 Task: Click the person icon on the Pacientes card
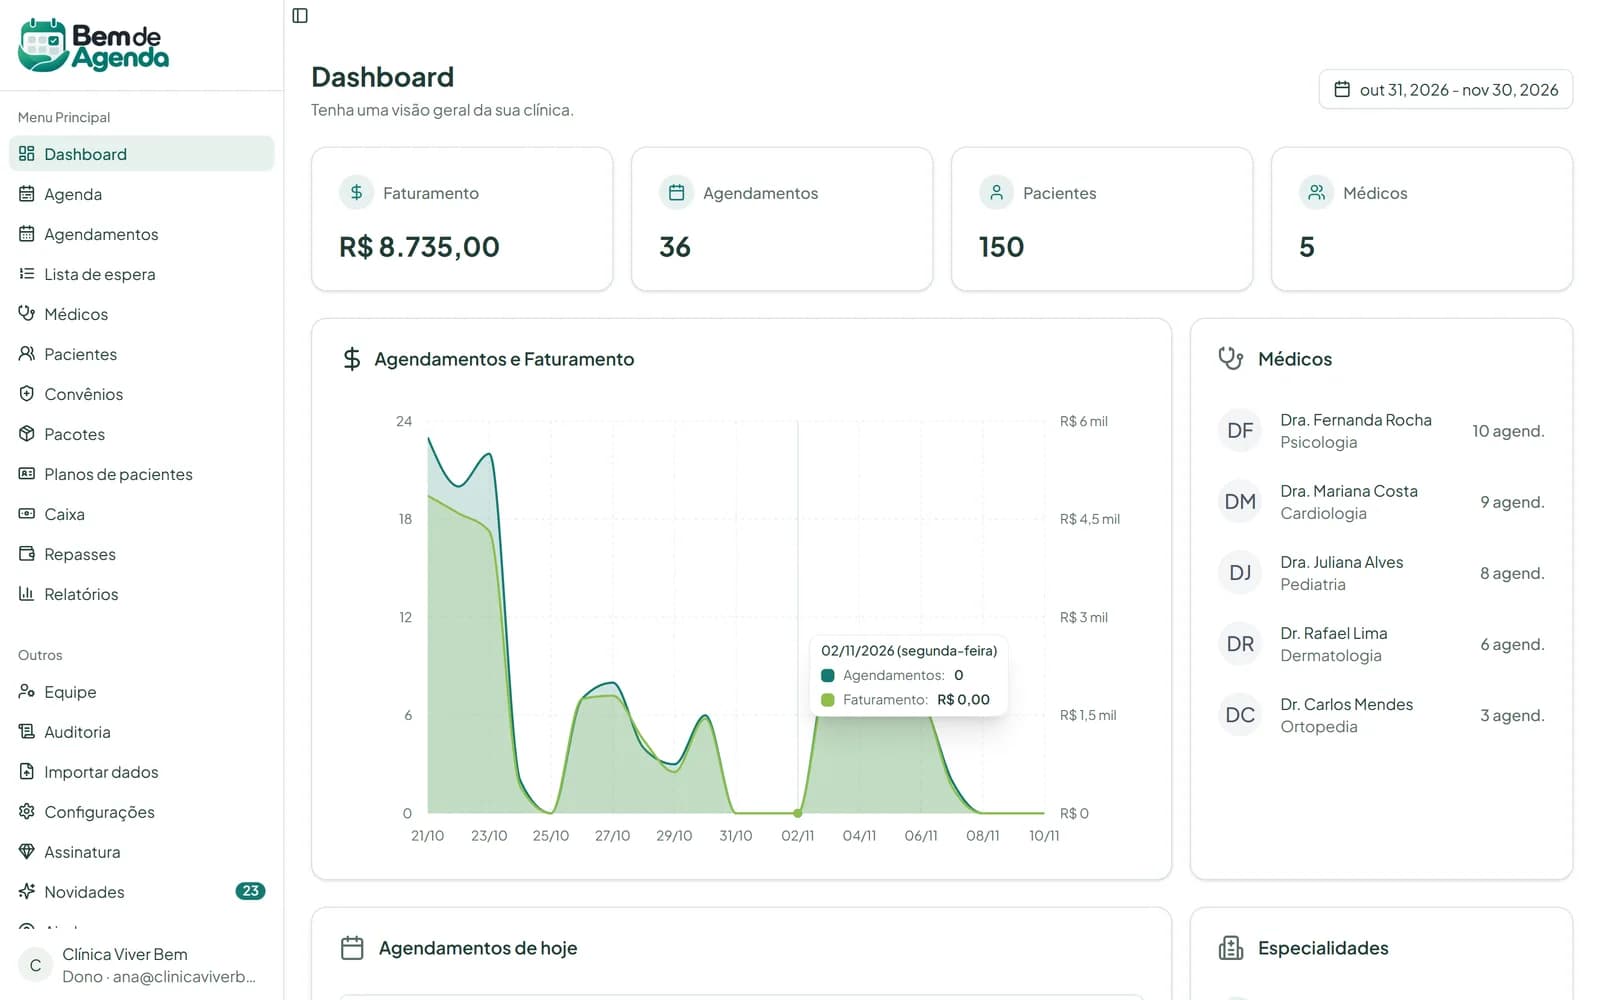coord(996,192)
